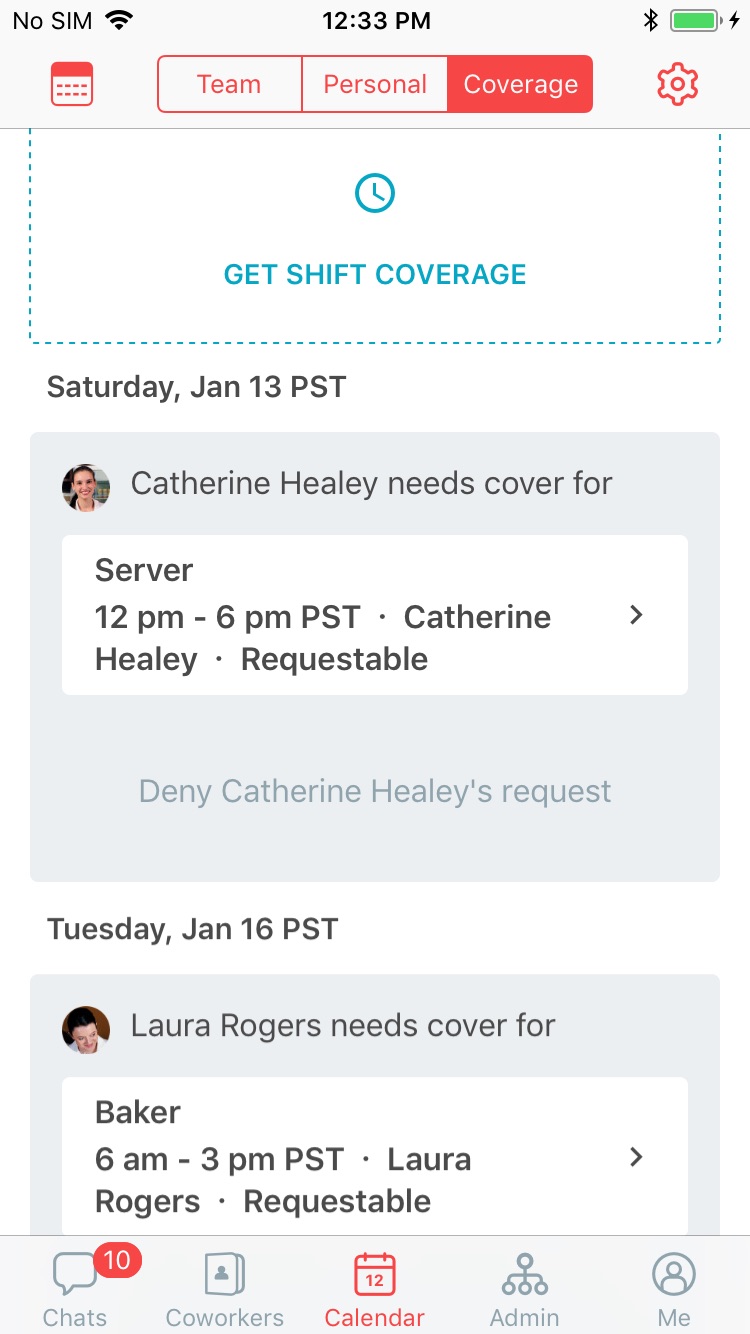Open Coworkers via the contact book icon

pyautogui.click(x=225, y=1275)
